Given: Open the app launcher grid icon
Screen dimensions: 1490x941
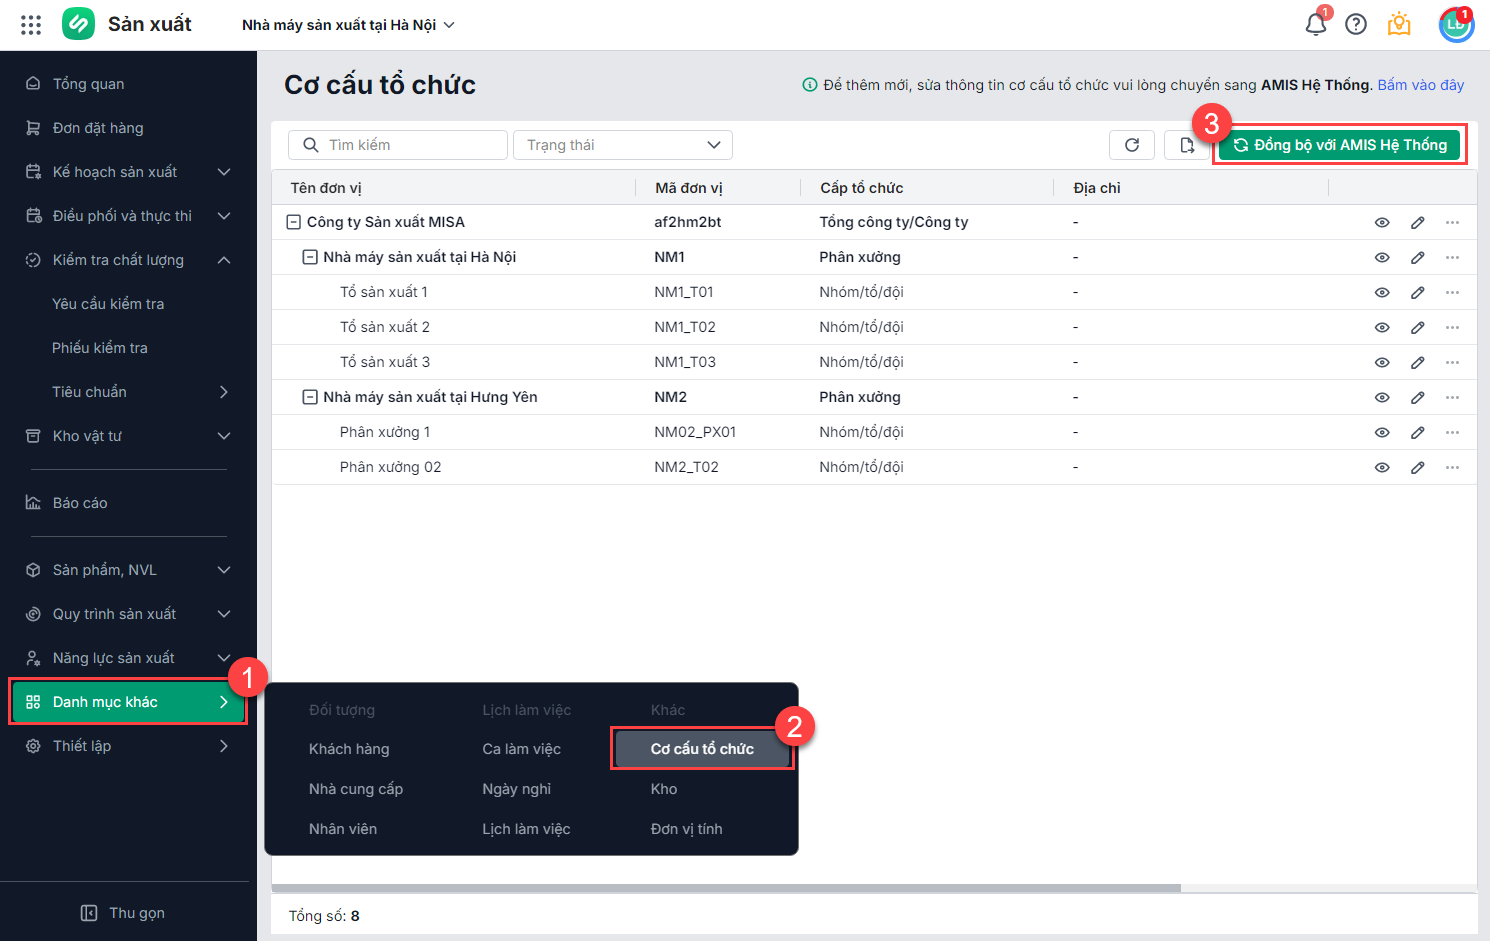Looking at the screenshot, I should (x=31, y=25).
